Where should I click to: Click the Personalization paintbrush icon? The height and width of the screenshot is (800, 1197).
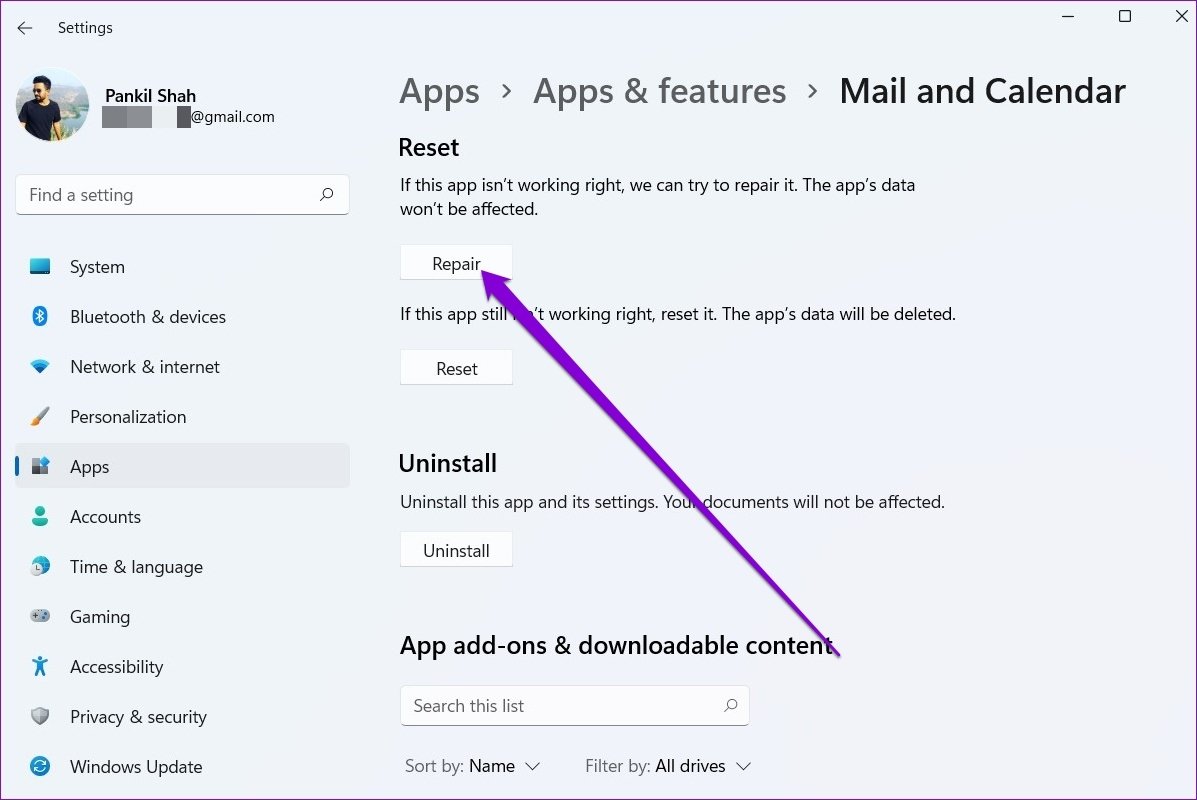40,416
